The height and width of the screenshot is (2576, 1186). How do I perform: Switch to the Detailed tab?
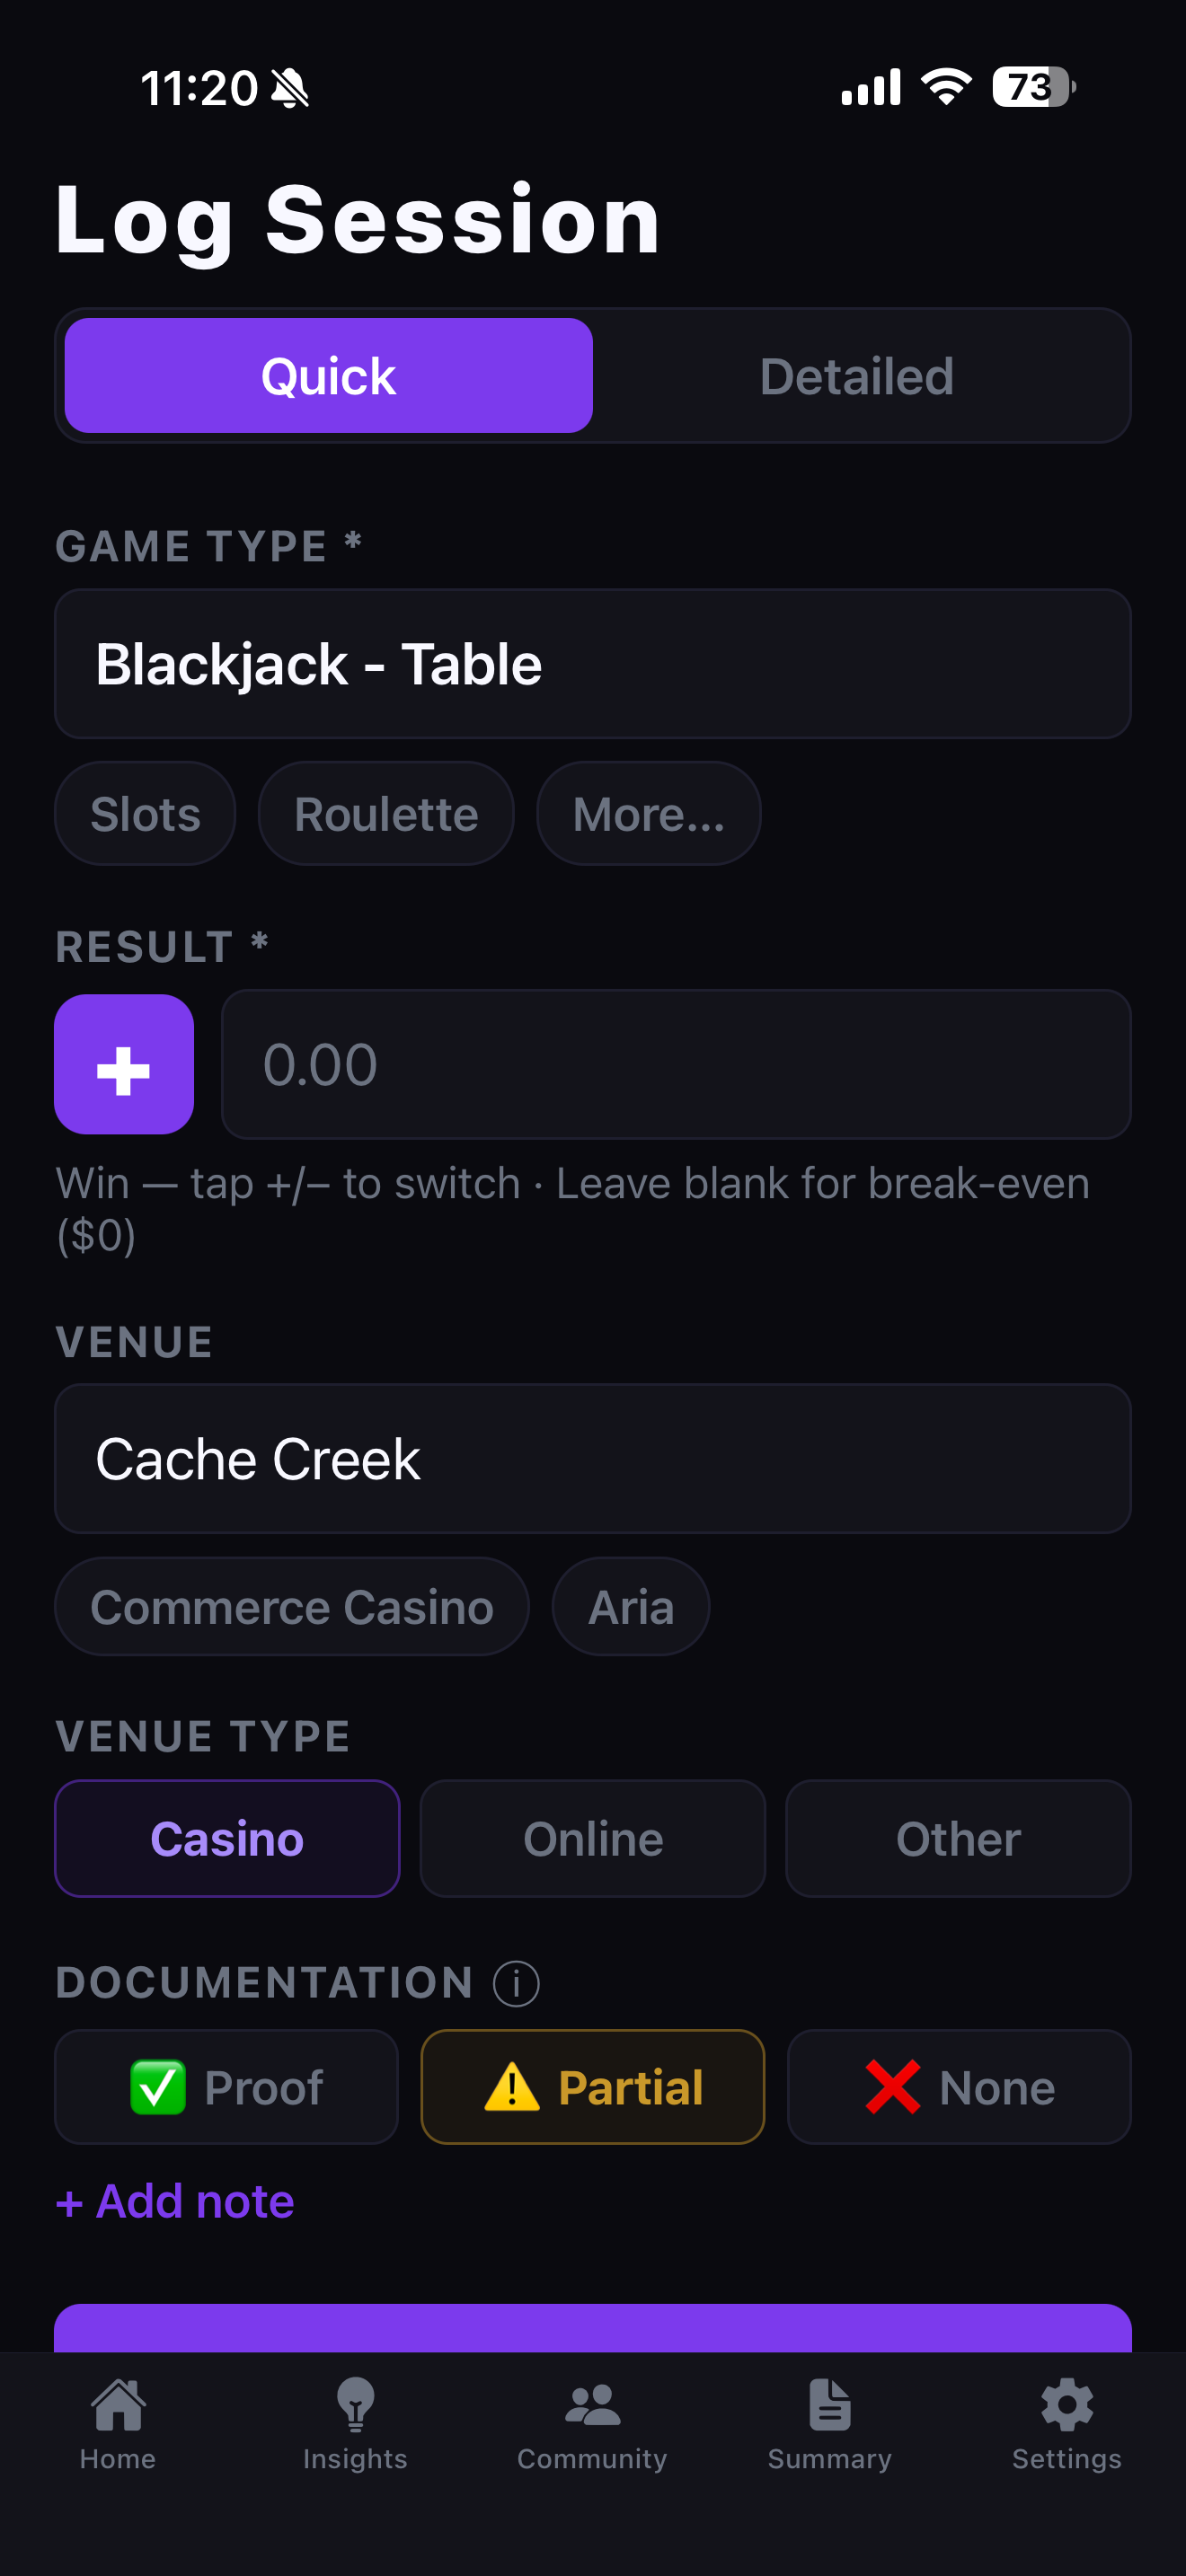(857, 376)
